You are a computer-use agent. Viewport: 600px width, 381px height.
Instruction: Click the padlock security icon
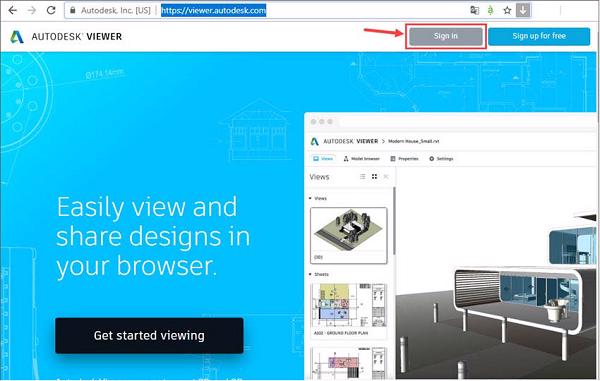[x=72, y=11]
